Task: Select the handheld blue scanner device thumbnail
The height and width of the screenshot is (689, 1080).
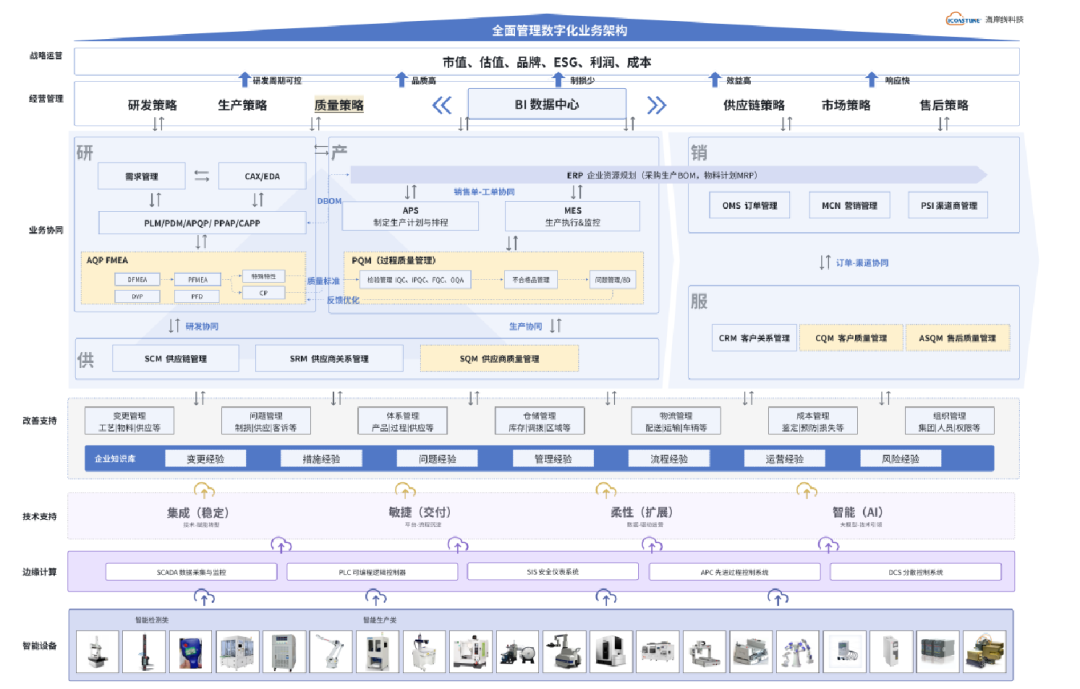Action: [191, 651]
